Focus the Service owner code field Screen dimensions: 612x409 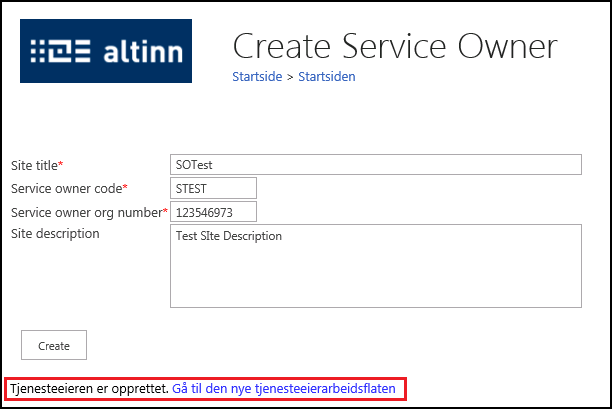(213, 188)
